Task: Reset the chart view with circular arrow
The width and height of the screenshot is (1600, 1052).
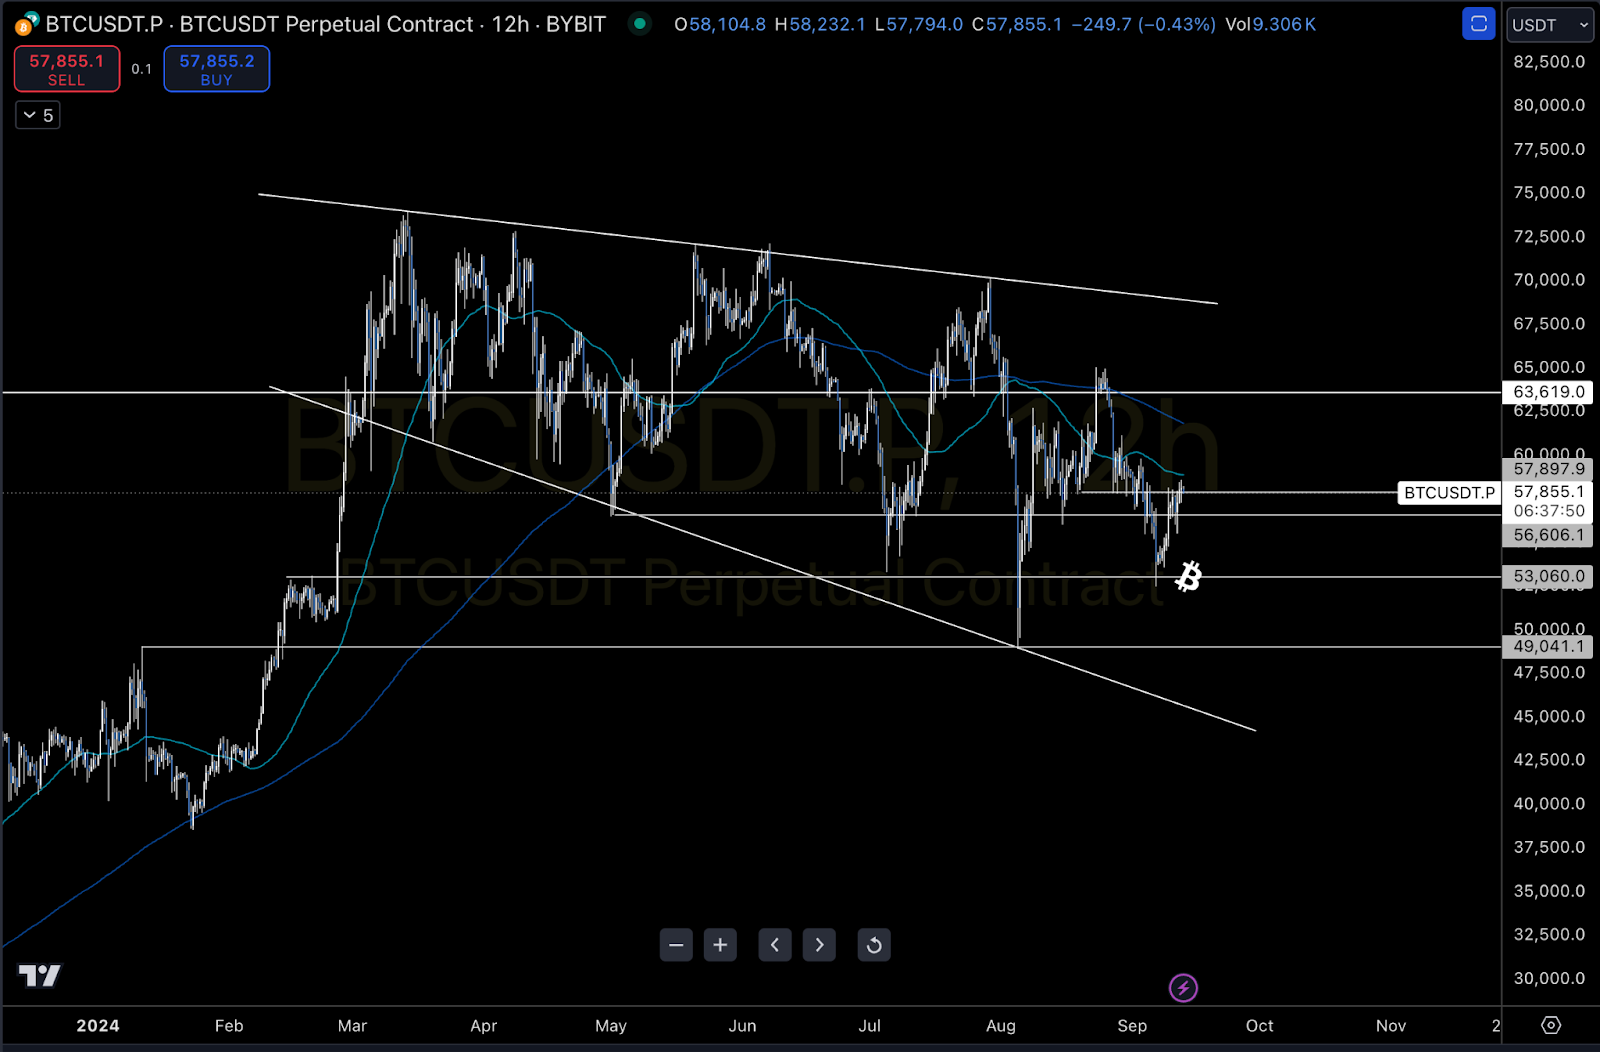Action: click(x=874, y=945)
